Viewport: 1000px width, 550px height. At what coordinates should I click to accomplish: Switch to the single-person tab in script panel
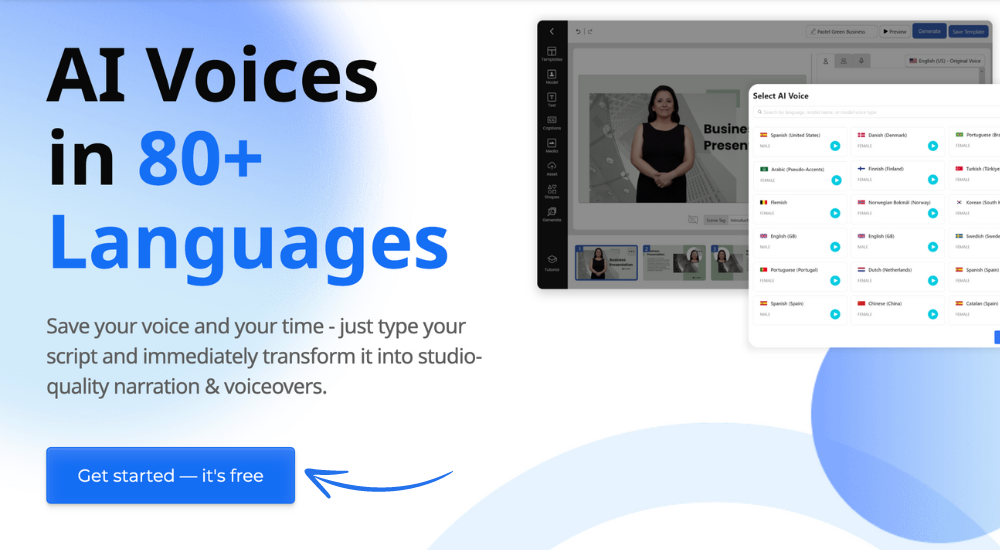point(825,61)
